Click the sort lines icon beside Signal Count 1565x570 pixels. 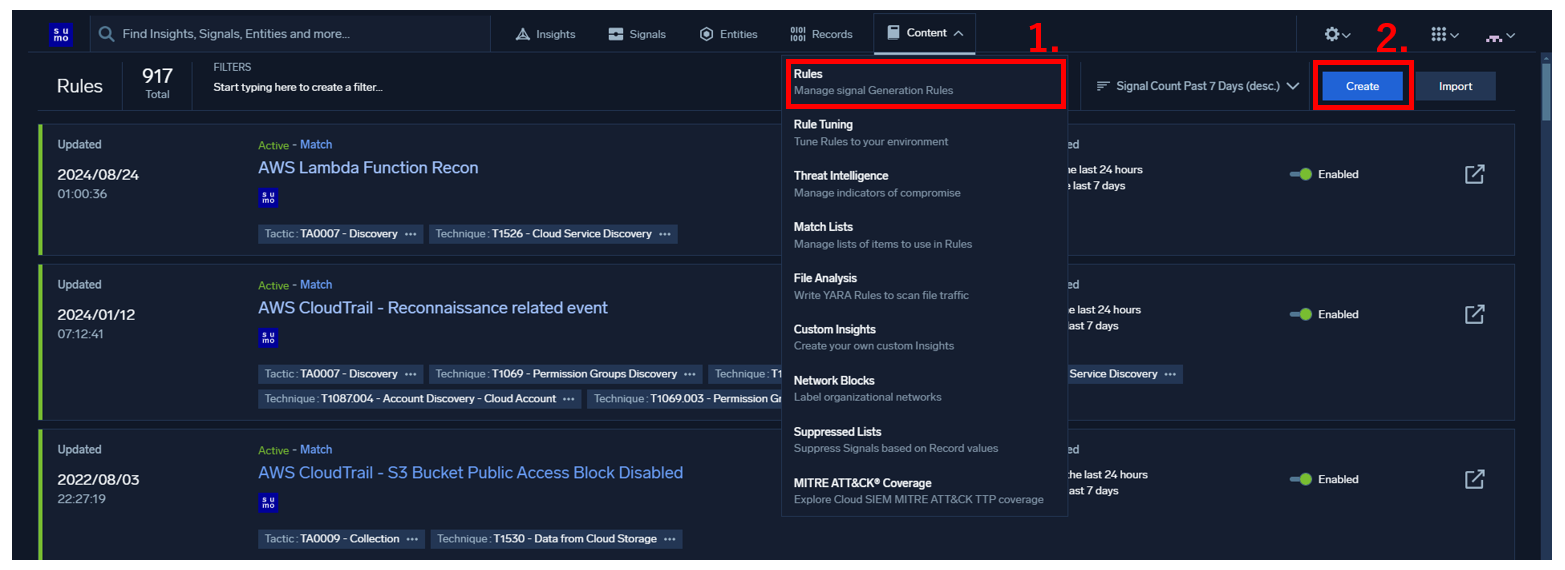(1104, 86)
